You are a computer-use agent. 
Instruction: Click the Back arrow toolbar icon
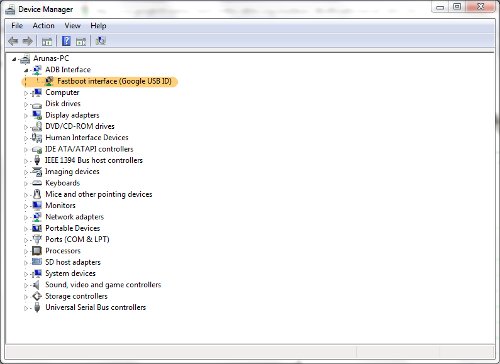[13, 41]
